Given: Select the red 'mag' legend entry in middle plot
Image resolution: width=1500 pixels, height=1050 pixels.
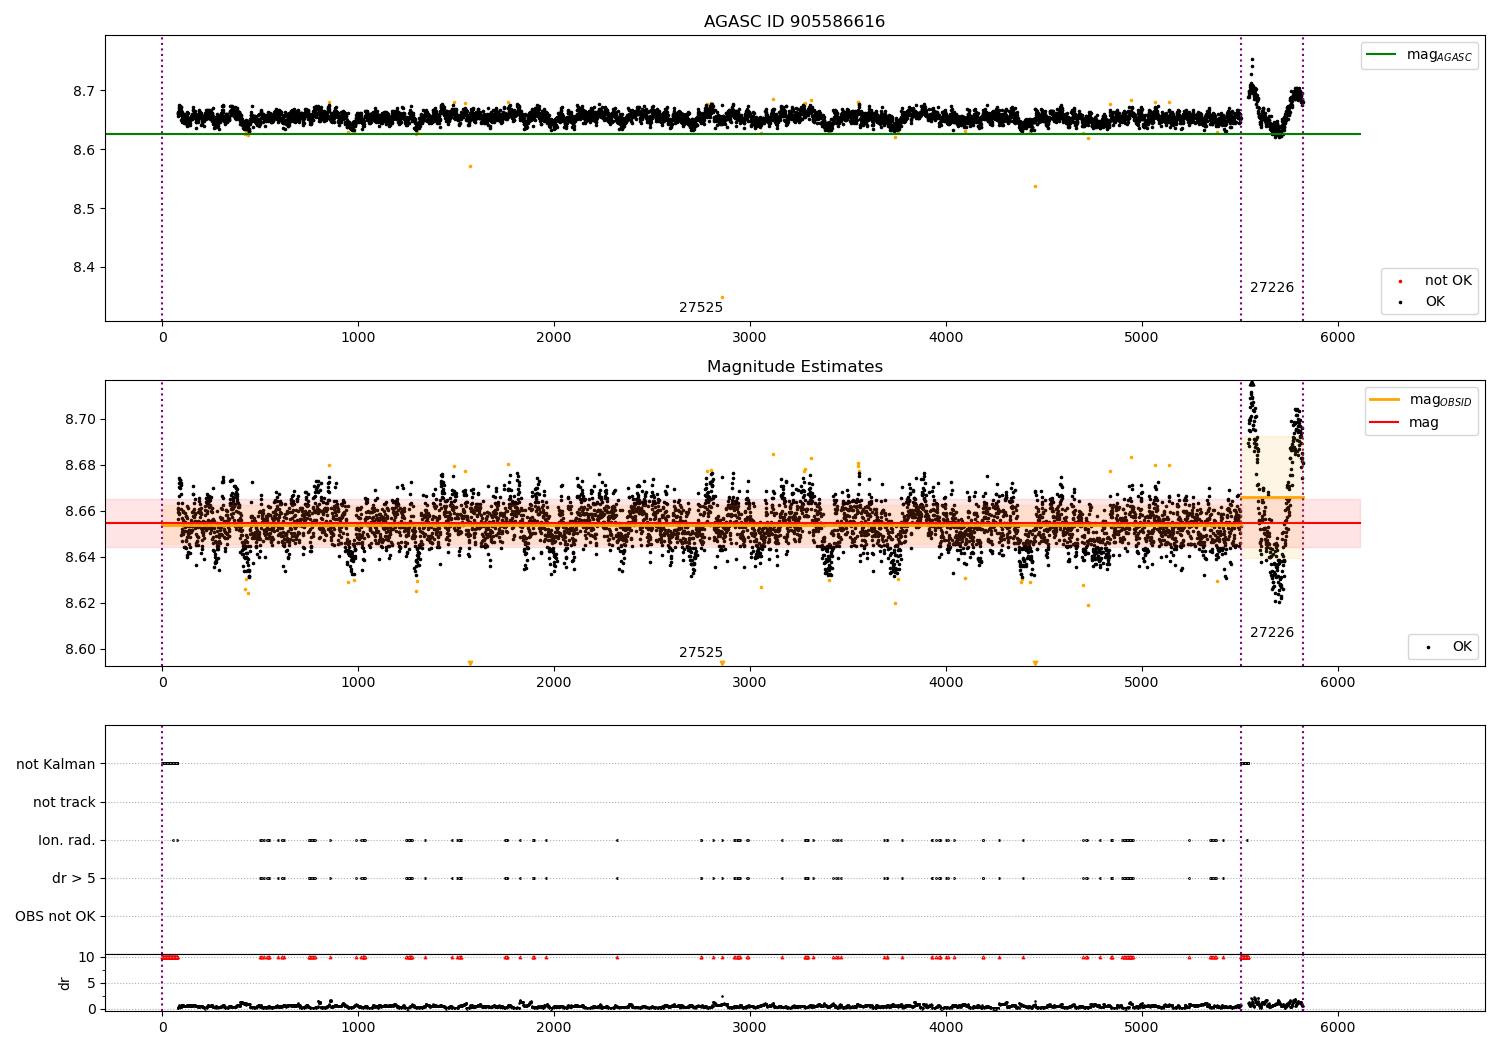Looking at the screenshot, I should (x=1405, y=422).
